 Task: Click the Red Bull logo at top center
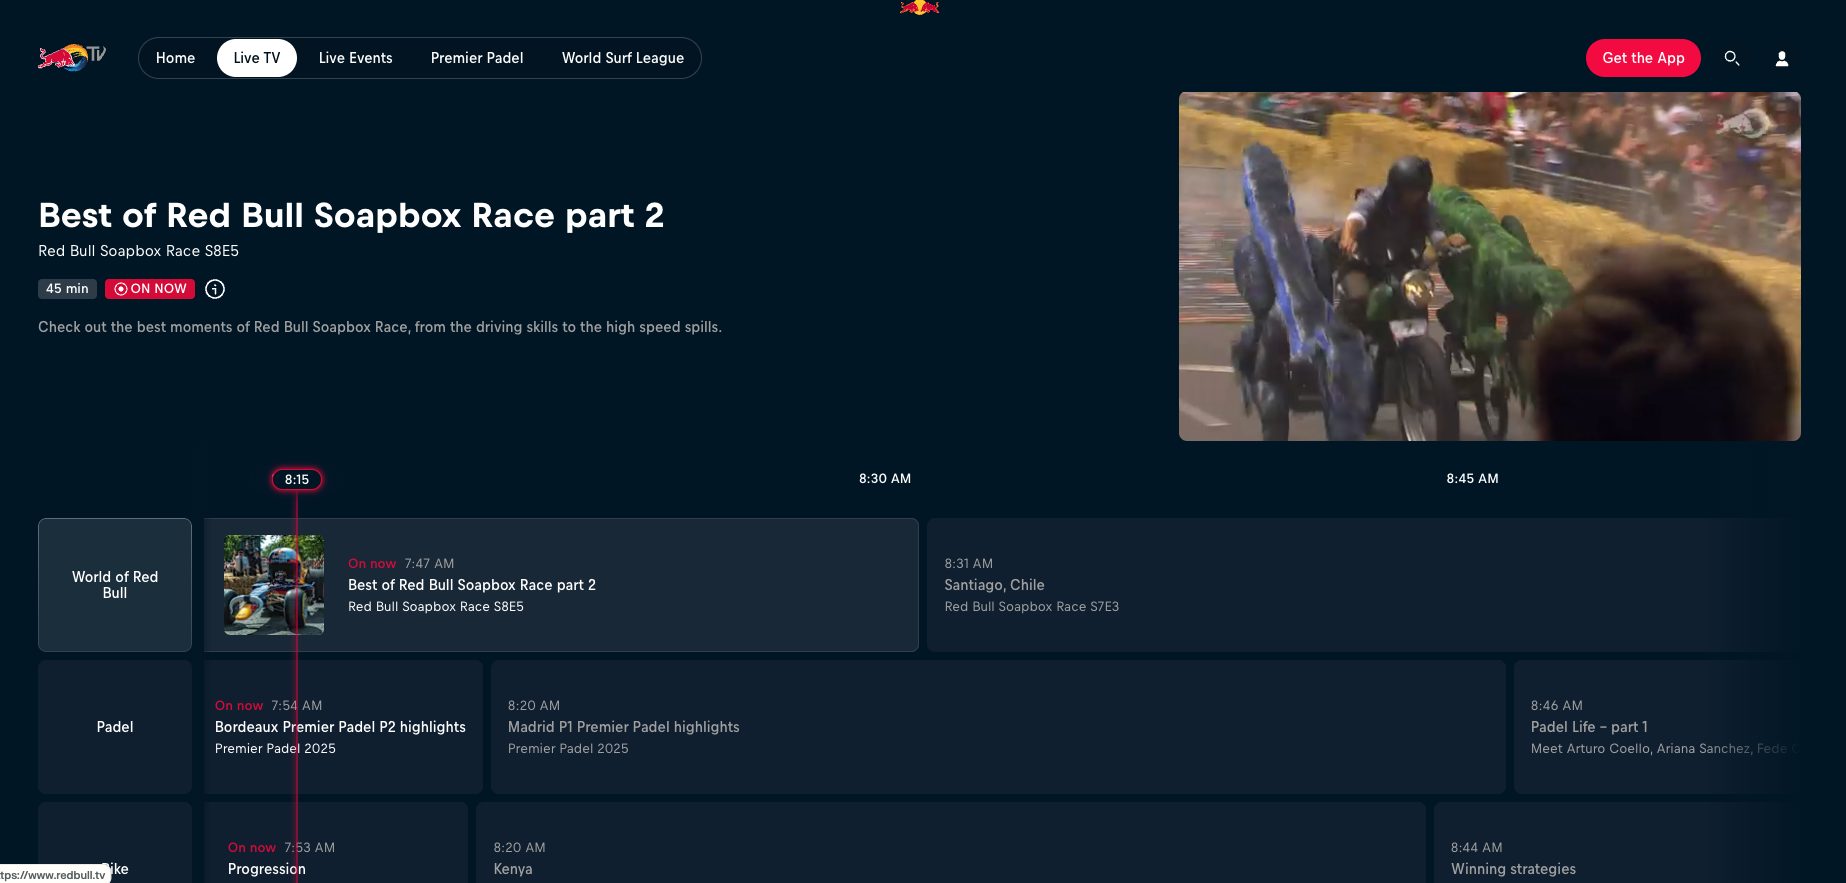pyautogui.click(x=920, y=7)
